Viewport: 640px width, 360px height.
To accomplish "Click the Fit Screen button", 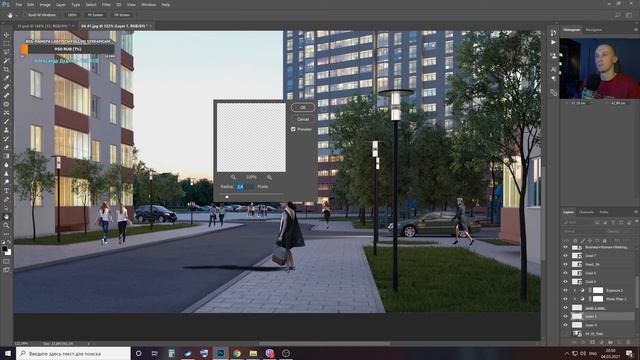I will click(96, 15).
